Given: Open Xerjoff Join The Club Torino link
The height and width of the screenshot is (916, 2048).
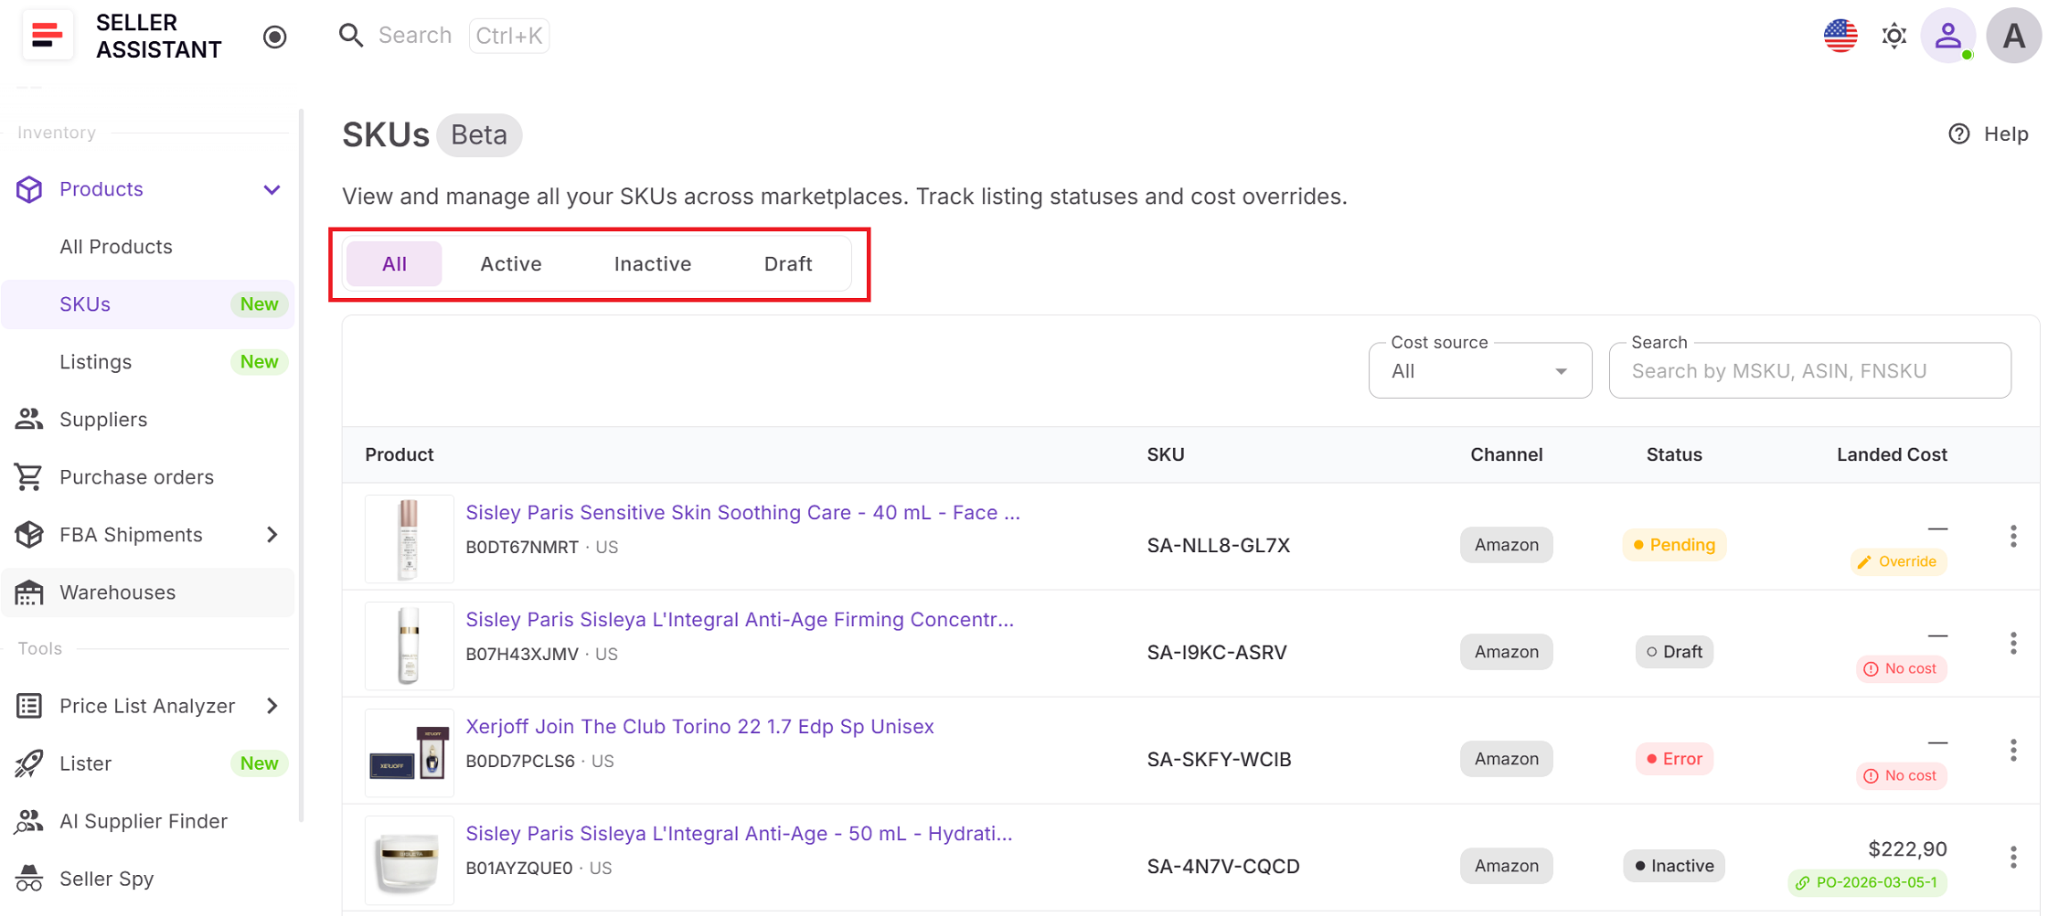Looking at the screenshot, I should [x=700, y=727].
